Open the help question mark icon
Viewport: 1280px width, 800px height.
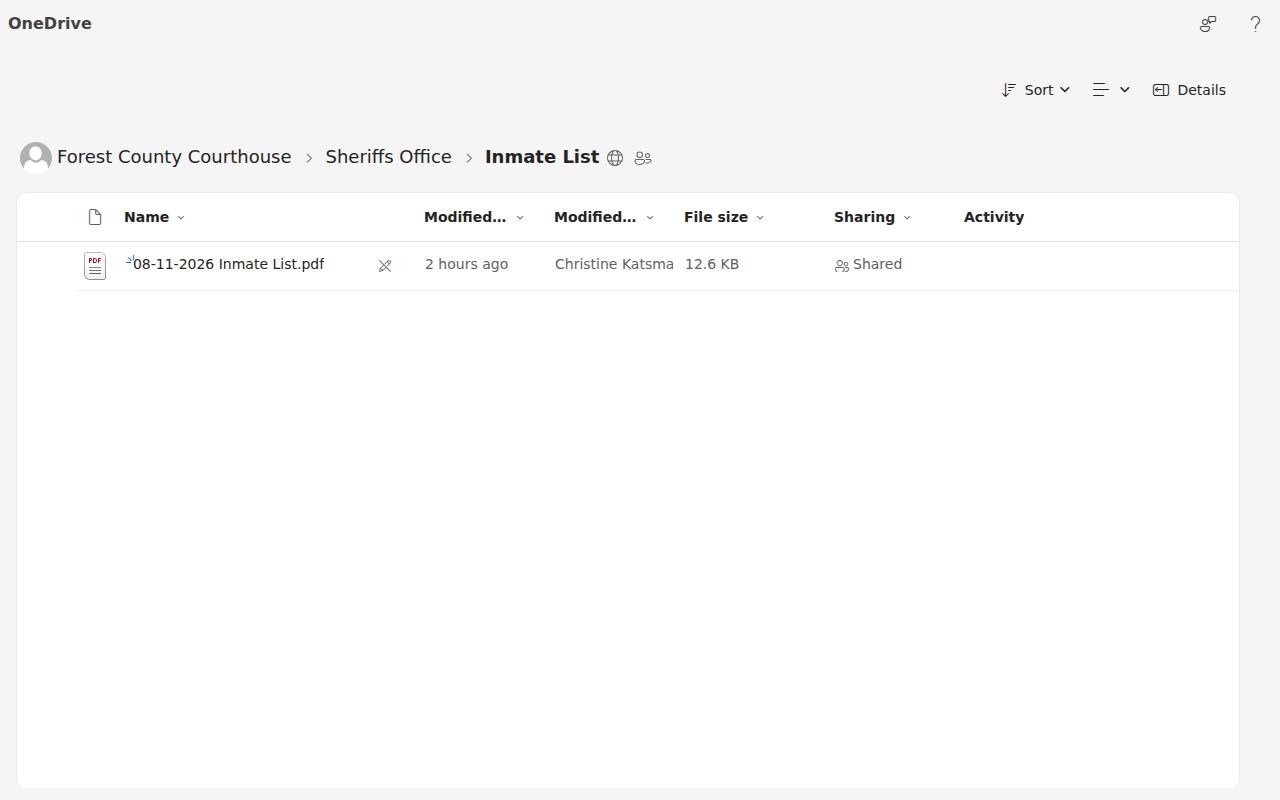coord(1255,24)
